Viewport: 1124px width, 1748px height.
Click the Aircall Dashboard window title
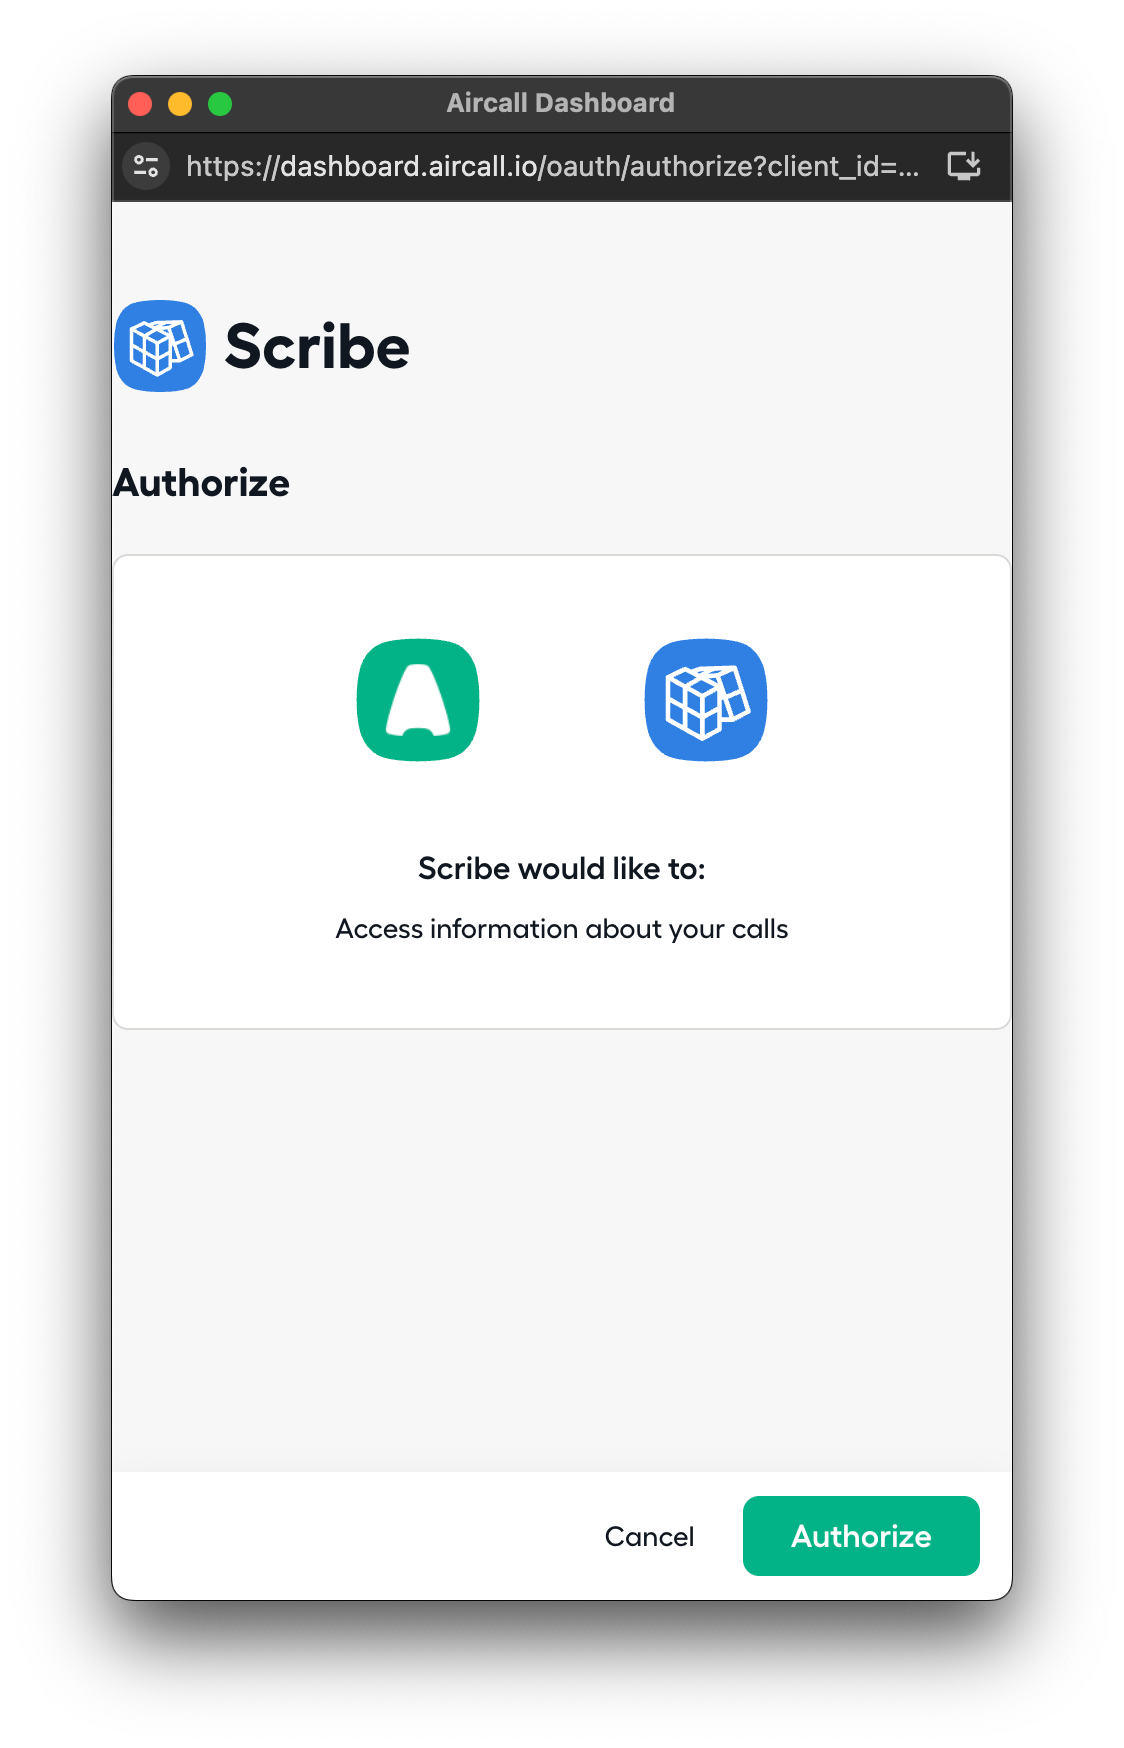click(x=561, y=103)
